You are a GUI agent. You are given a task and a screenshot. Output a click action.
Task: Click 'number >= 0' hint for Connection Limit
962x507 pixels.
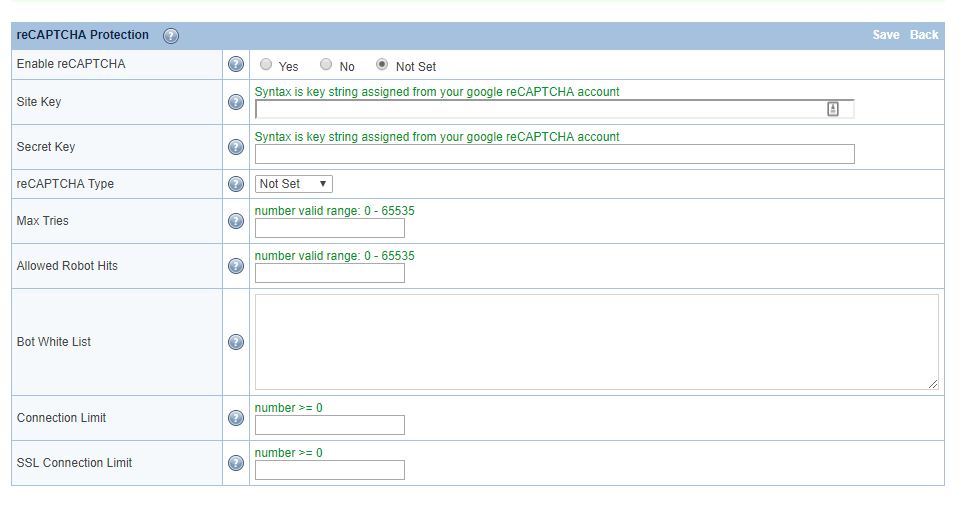(288, 408)
